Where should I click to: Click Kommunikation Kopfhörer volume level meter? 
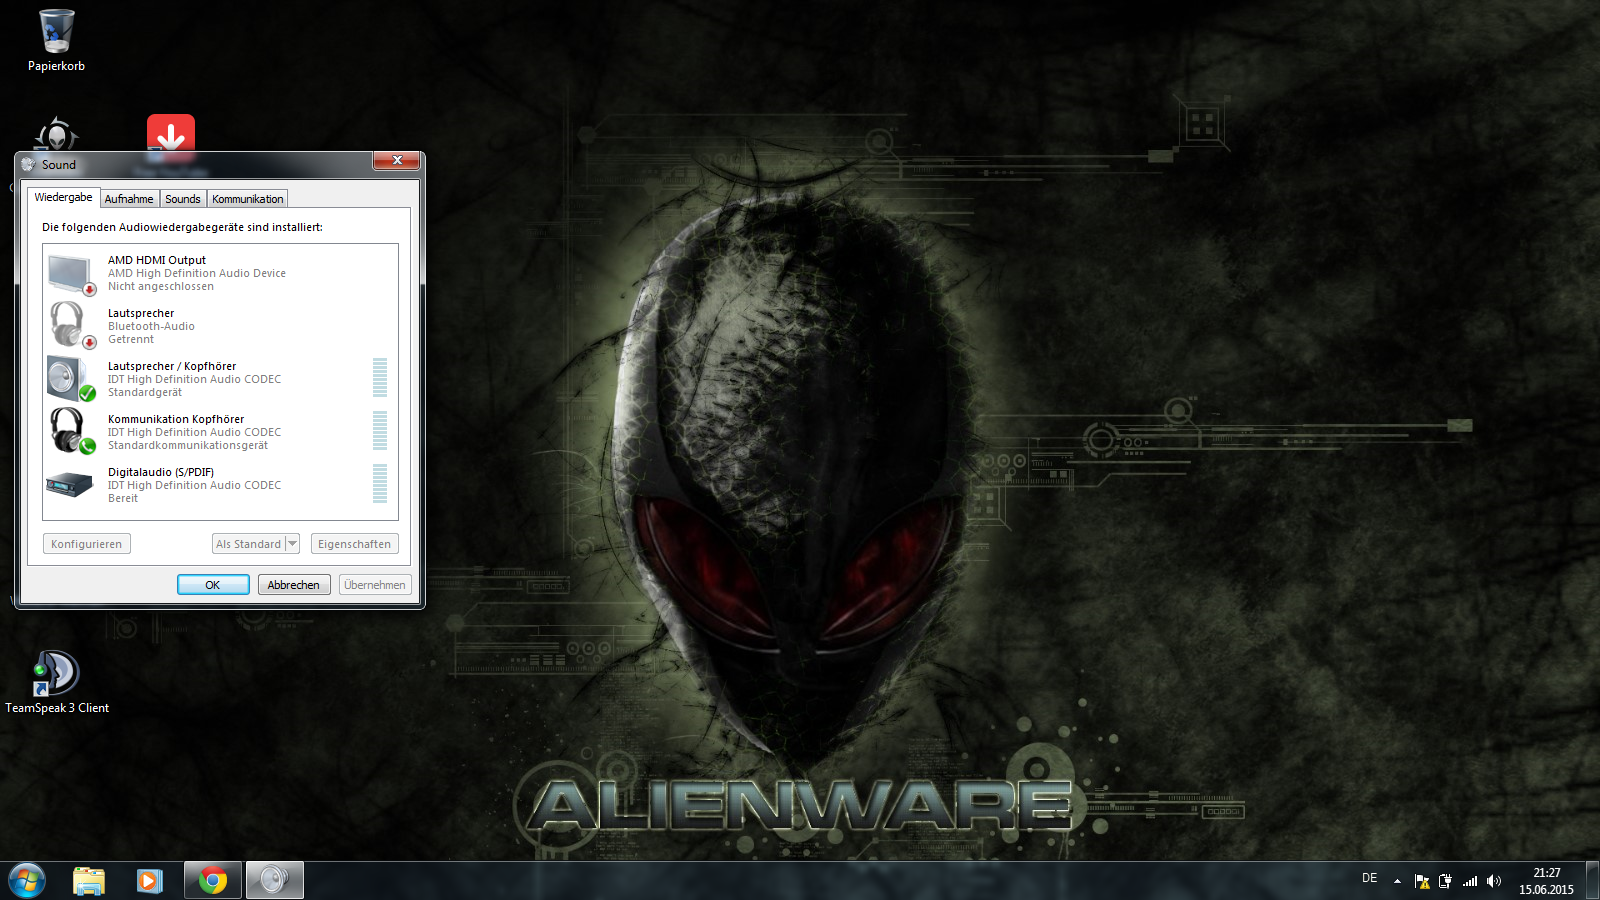point(380,430)
